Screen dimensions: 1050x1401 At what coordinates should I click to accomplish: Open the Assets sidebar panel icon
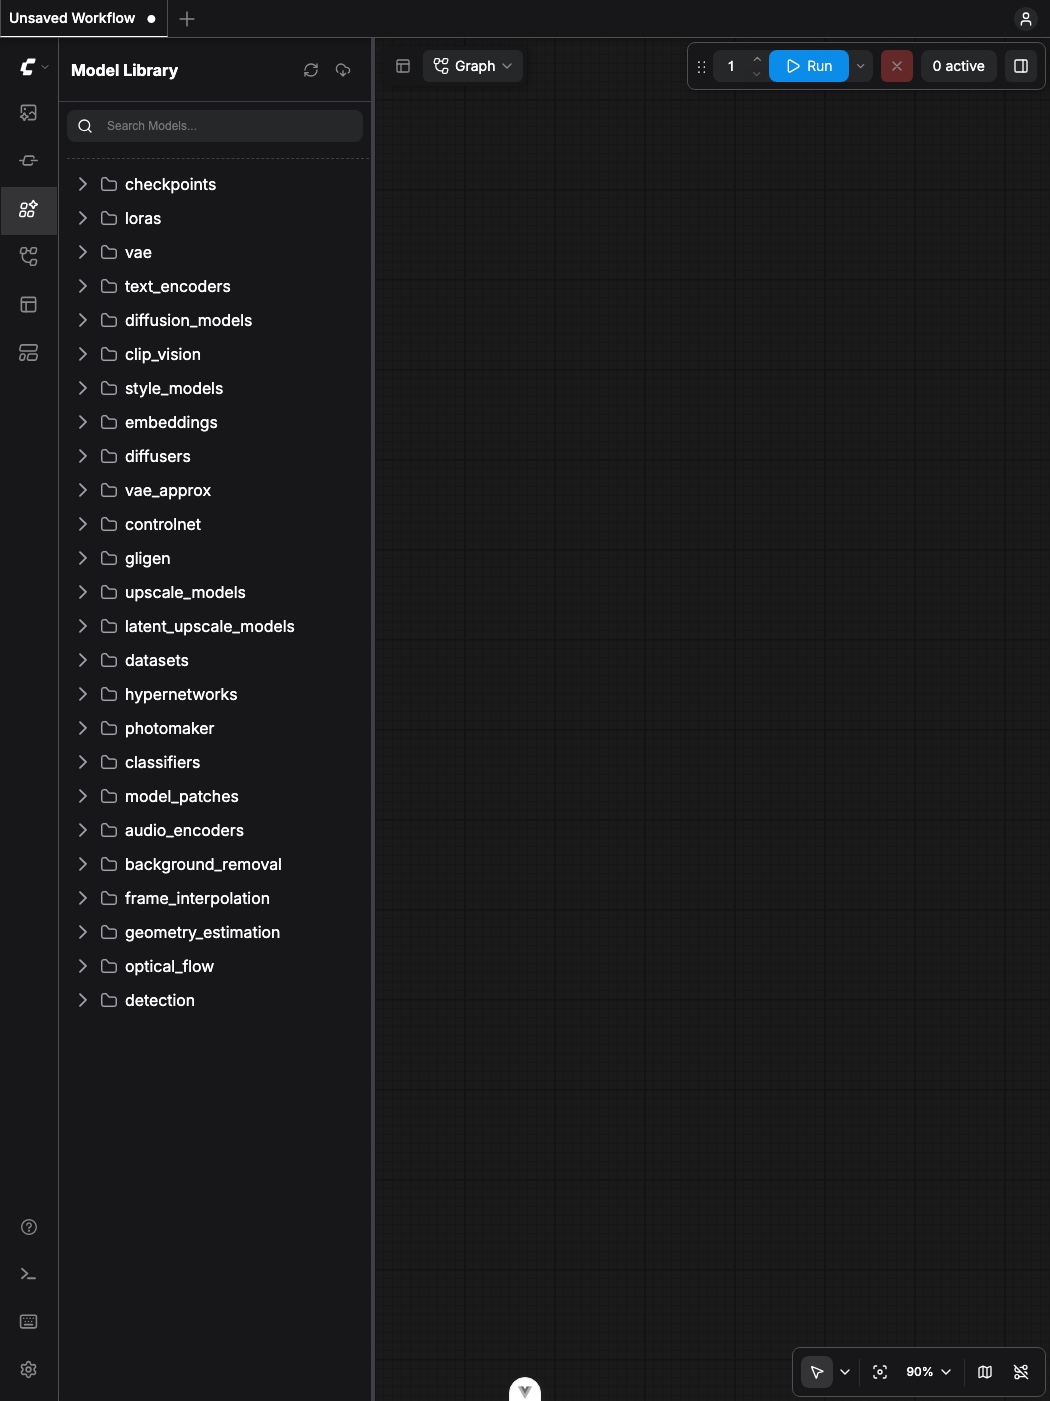point(29,113)
